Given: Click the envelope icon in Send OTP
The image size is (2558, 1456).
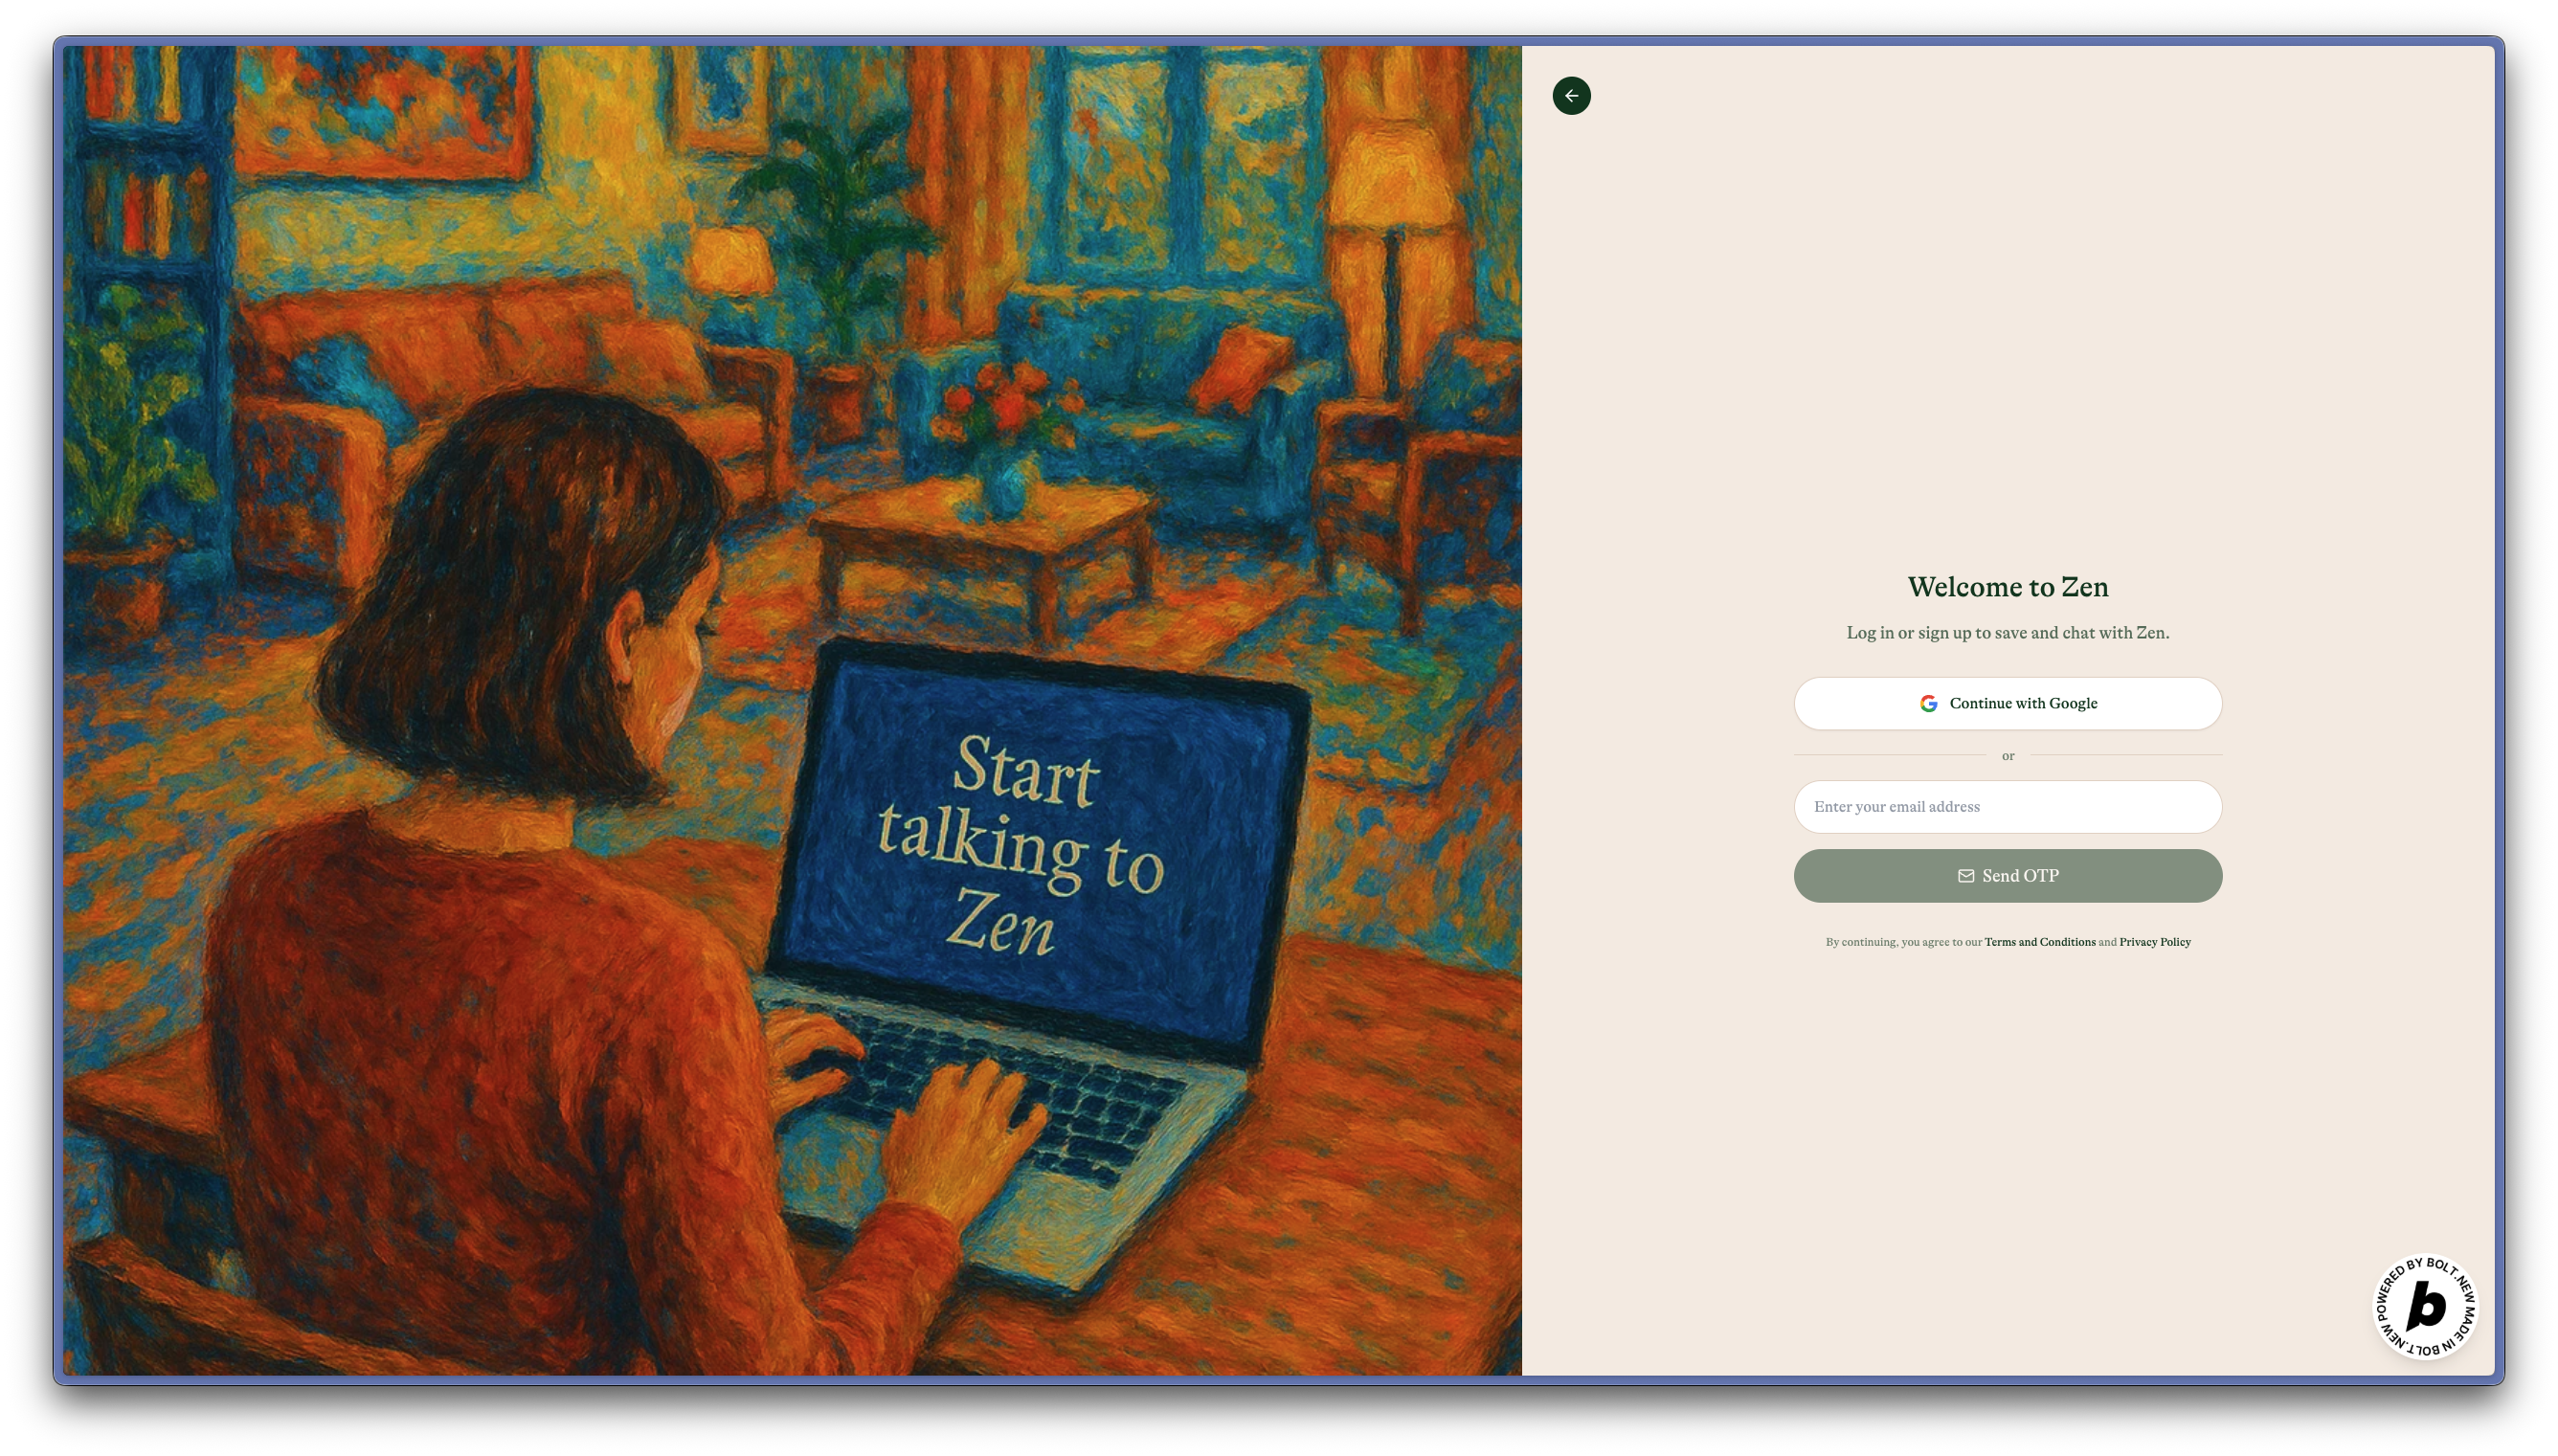Looking at the screenshot, I should point(1965,876).
